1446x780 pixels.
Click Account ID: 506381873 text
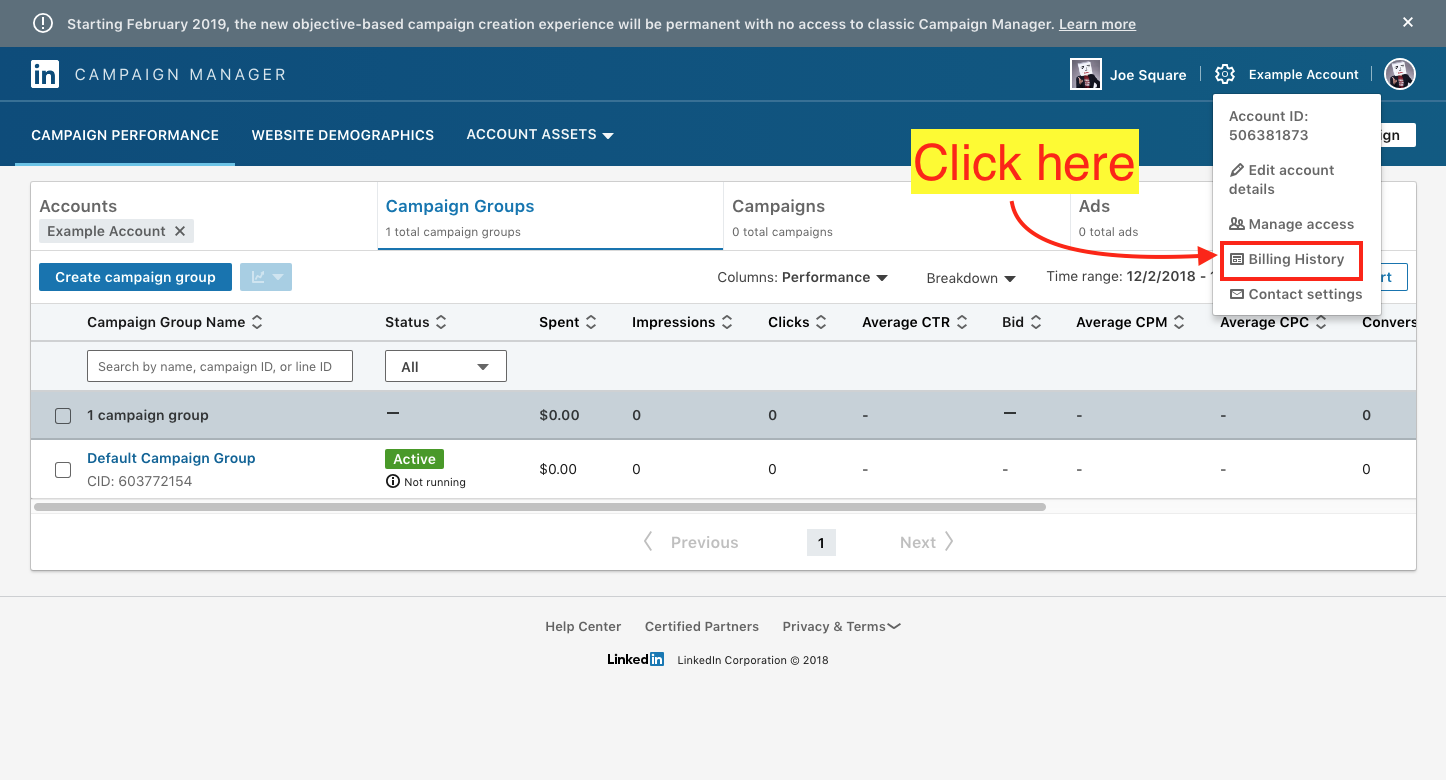1268,125
